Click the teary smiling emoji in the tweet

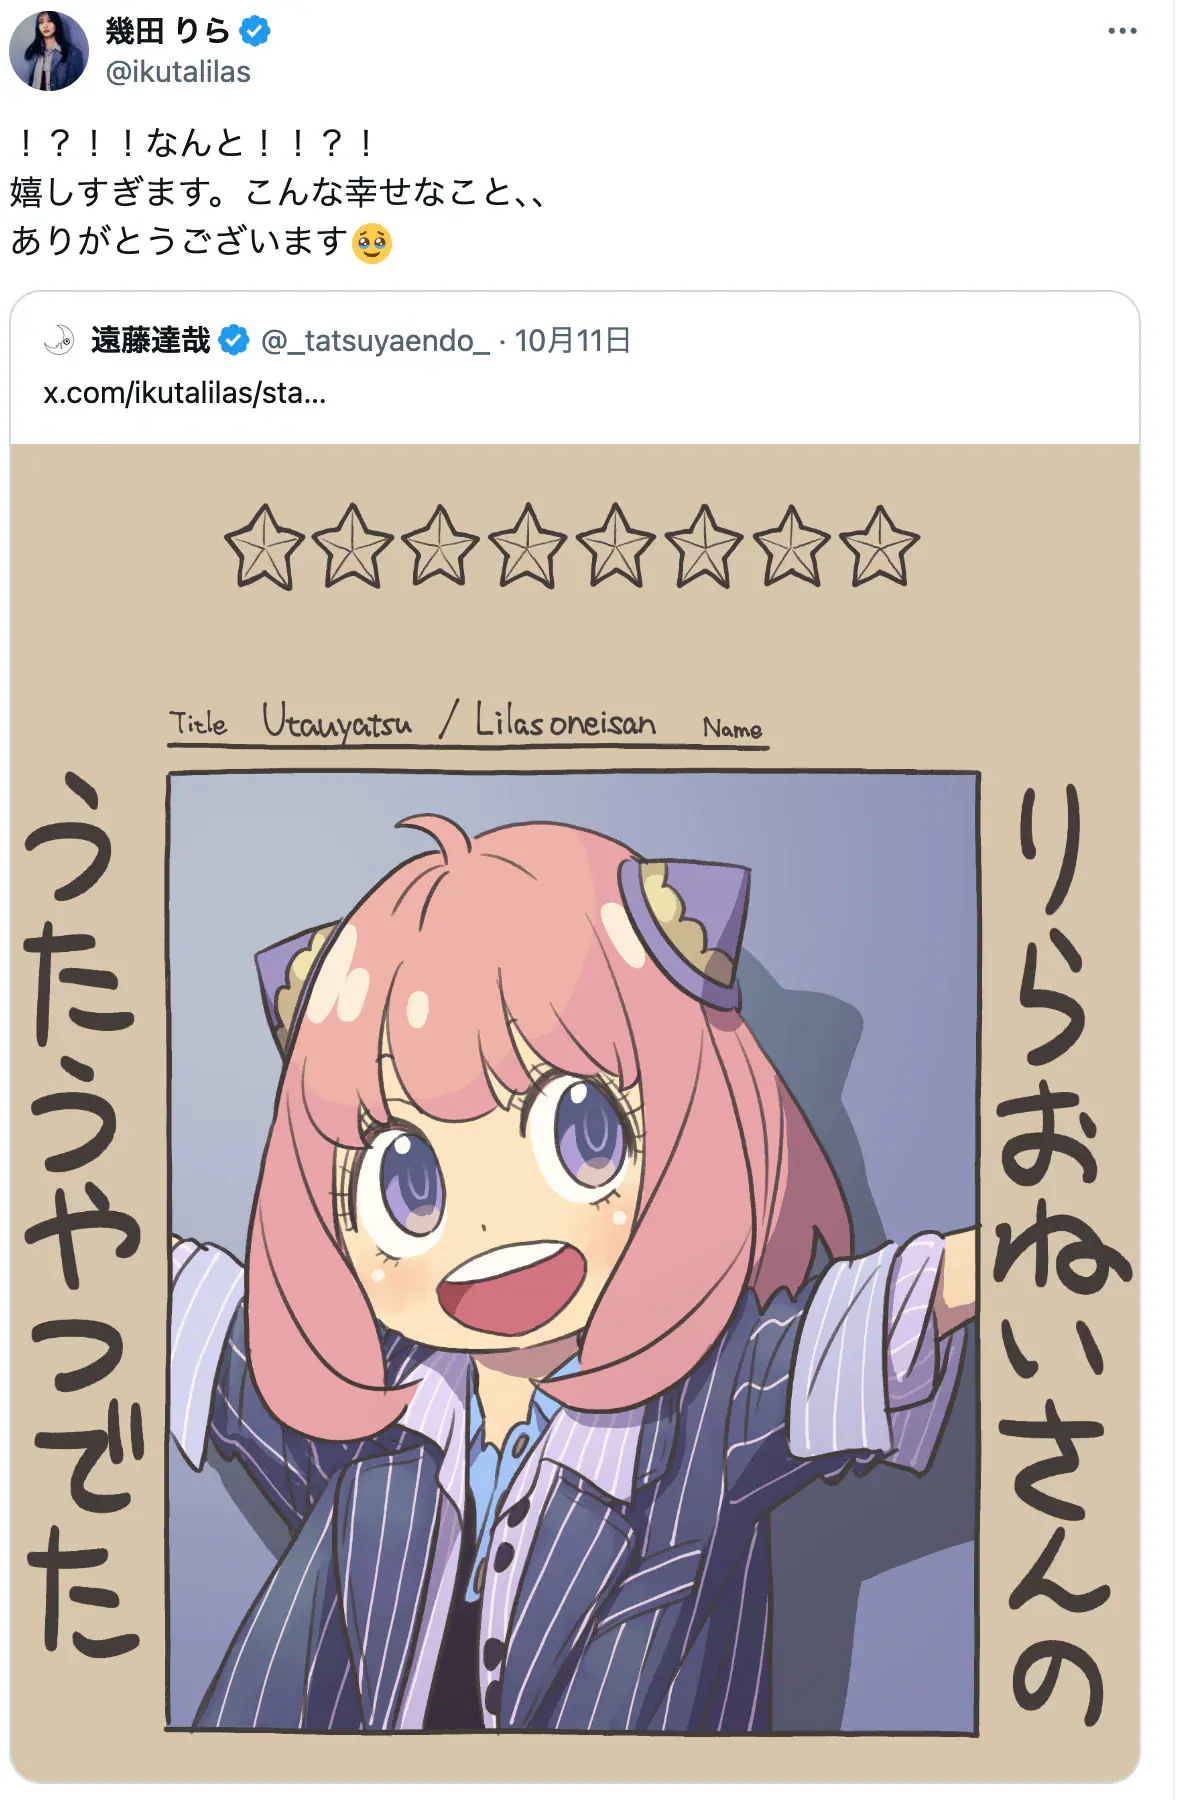click(372, 243)
